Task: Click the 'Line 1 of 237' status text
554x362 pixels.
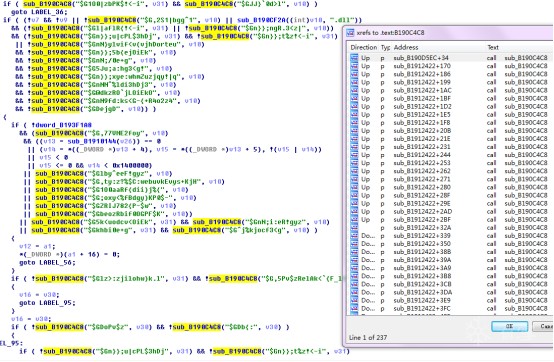Action: (x=368, y=338)
